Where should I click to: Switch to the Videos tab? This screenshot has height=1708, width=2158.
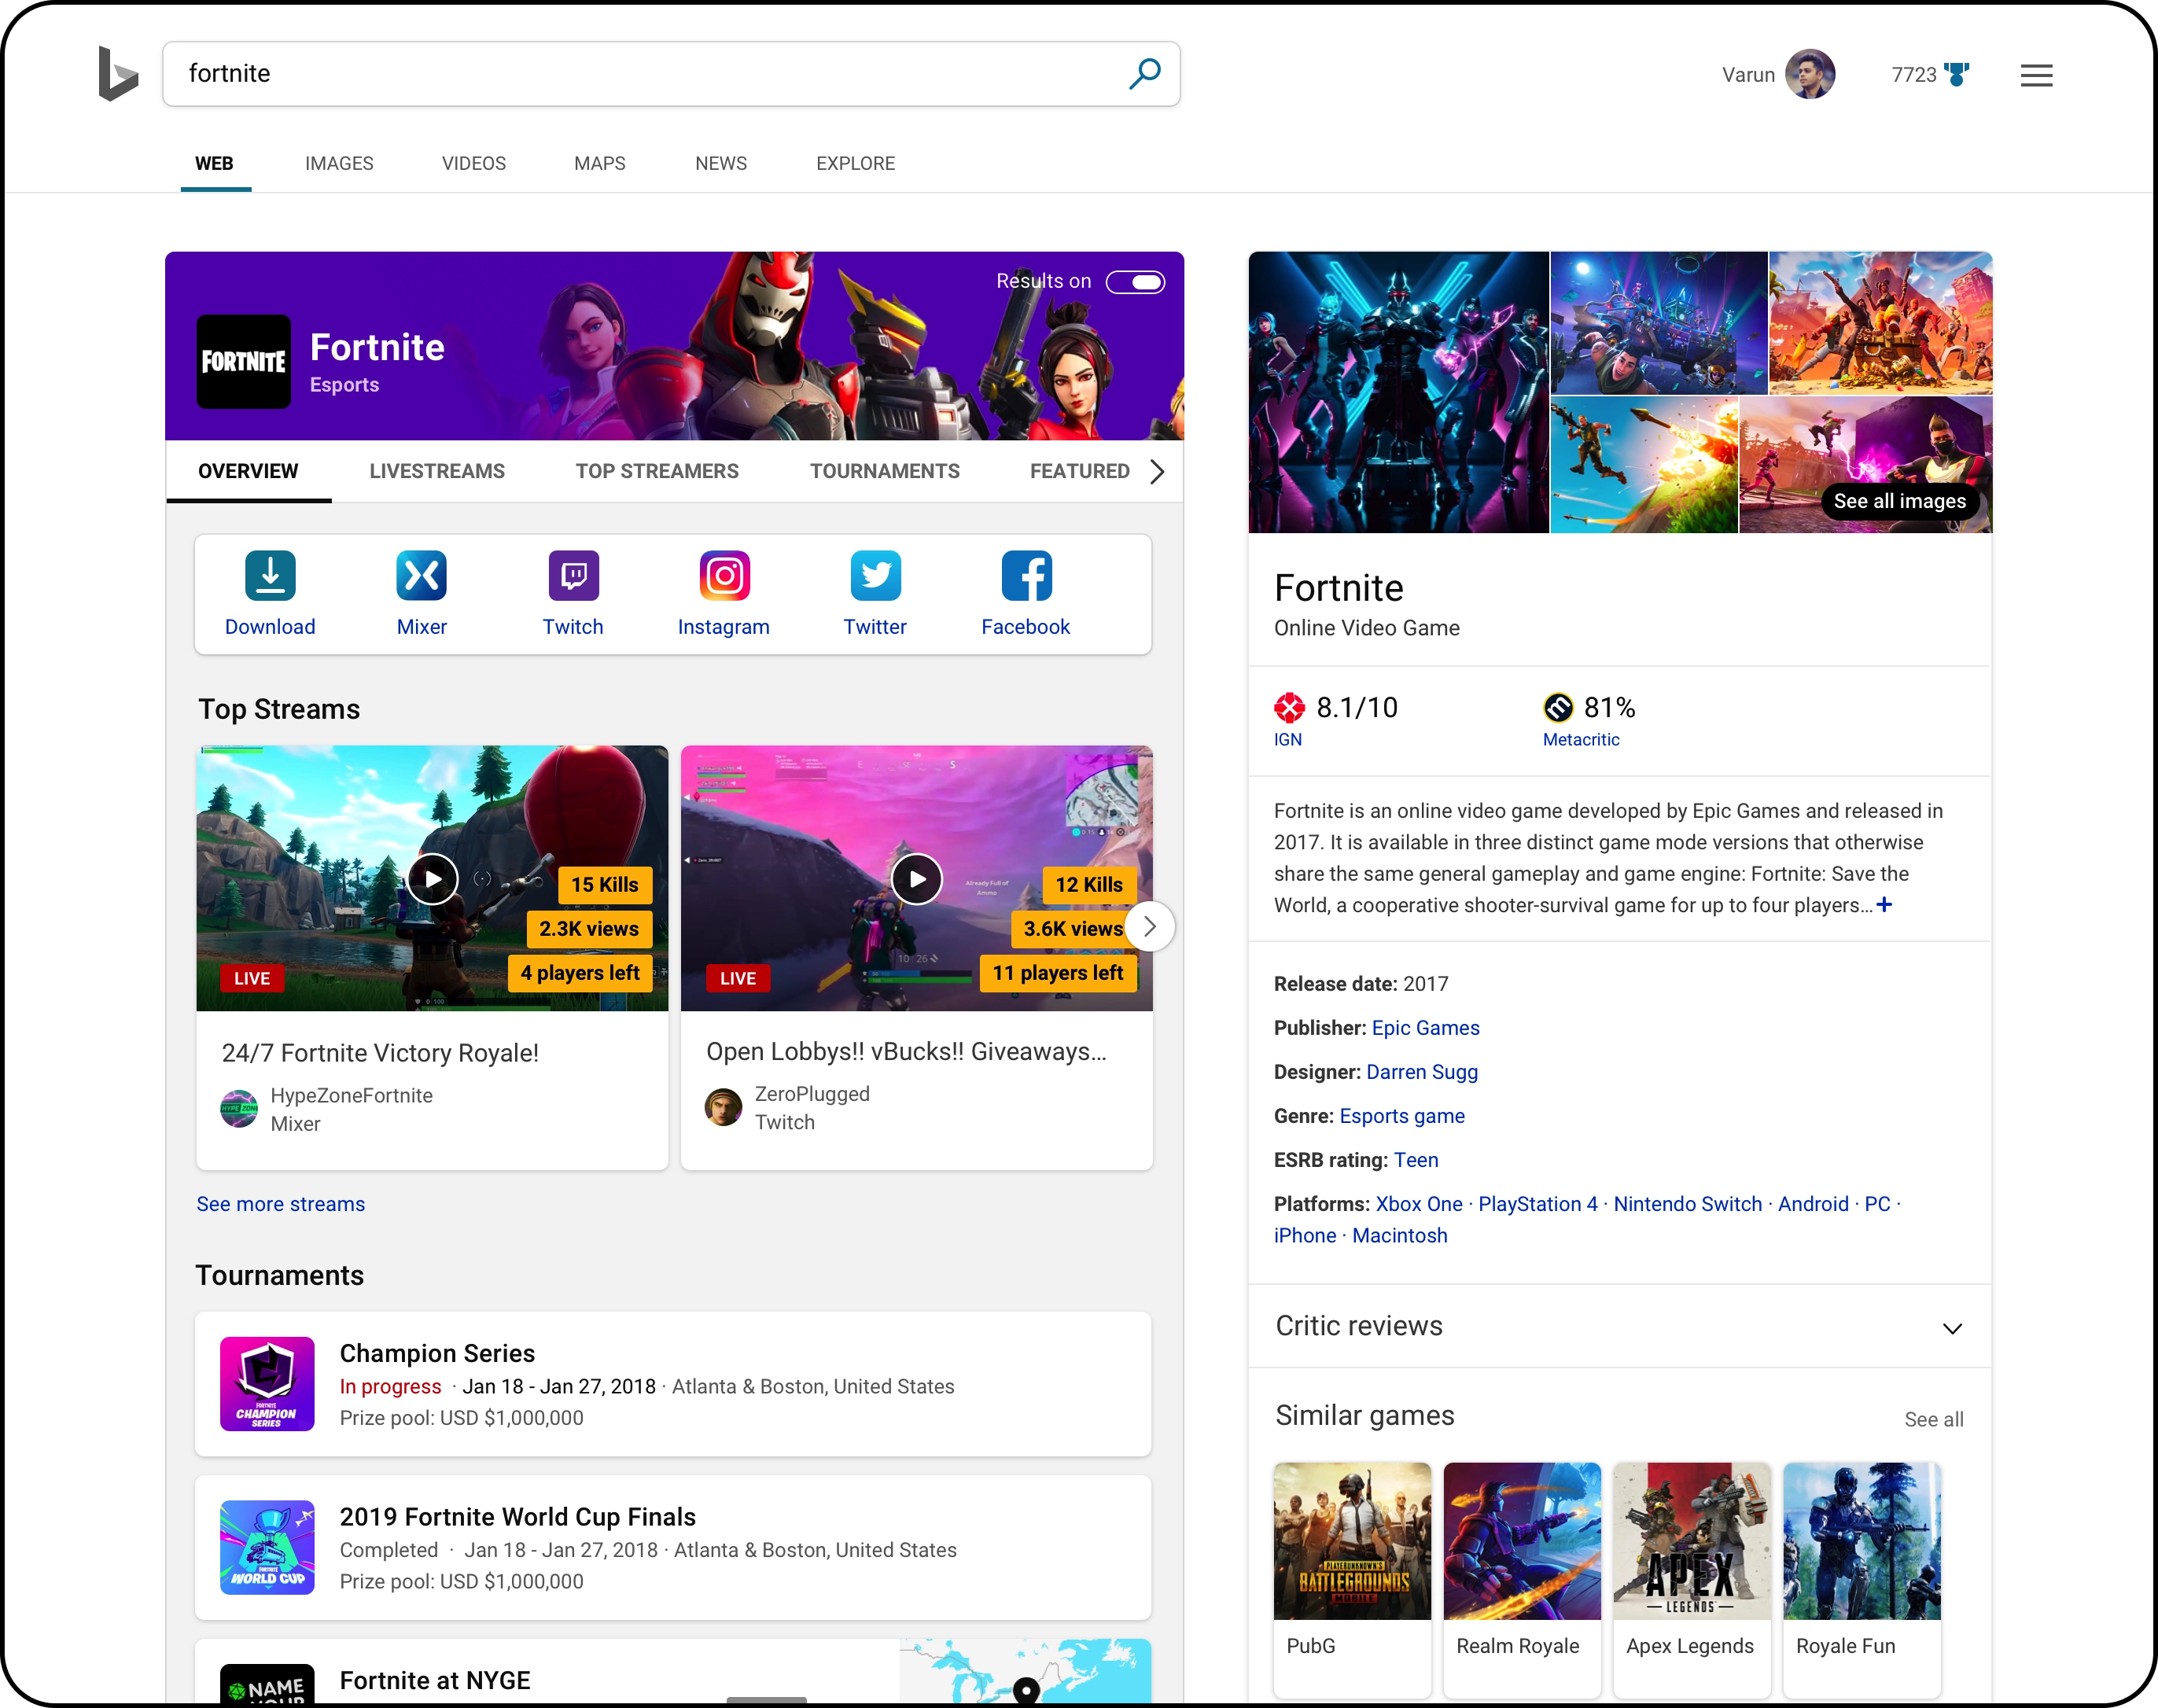coord(474,163)
